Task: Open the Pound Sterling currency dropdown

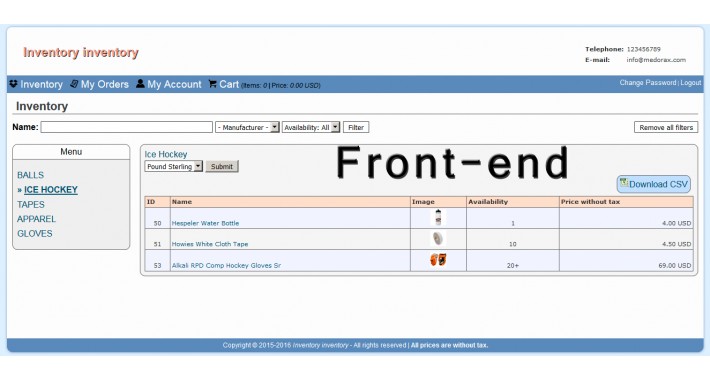Action: point(173,166)
